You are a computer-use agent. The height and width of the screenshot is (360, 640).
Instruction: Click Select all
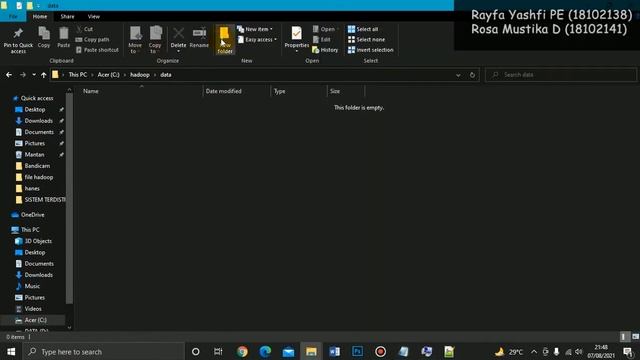(x=363, y=29)
